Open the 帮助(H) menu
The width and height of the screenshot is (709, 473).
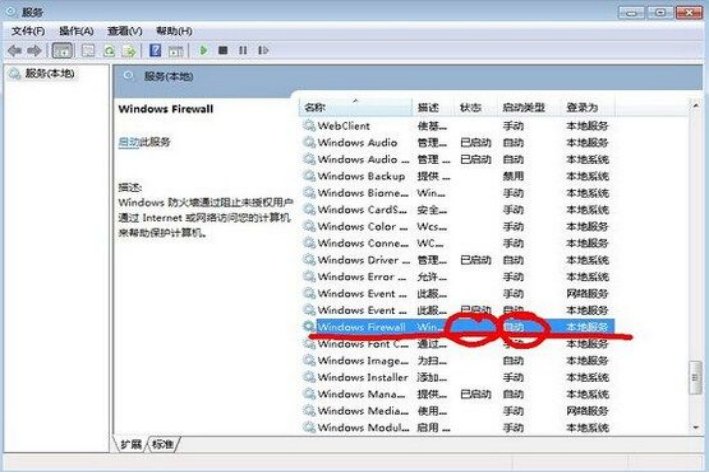pyautogui.click(x=174, y=31)
